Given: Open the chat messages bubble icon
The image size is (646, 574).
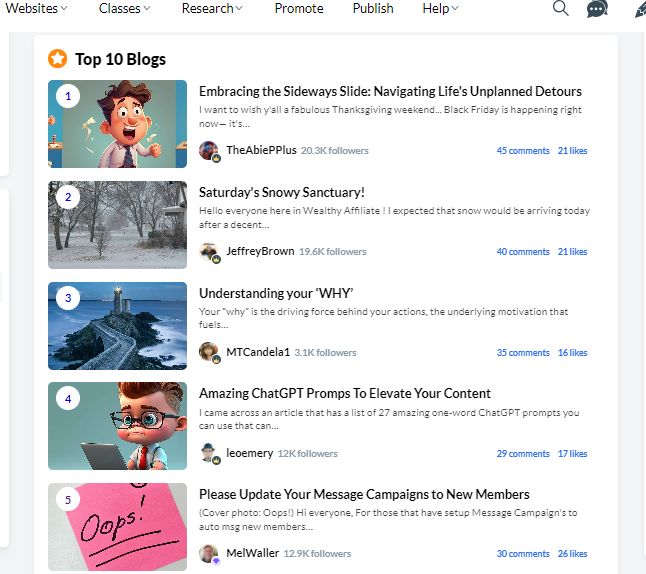Looking at the screenshot, I should (x=597, y=10).
